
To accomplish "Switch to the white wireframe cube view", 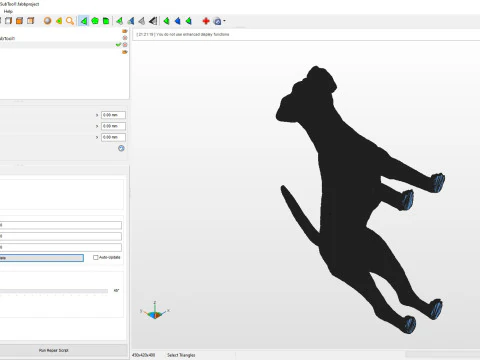I will pos(8,21).
